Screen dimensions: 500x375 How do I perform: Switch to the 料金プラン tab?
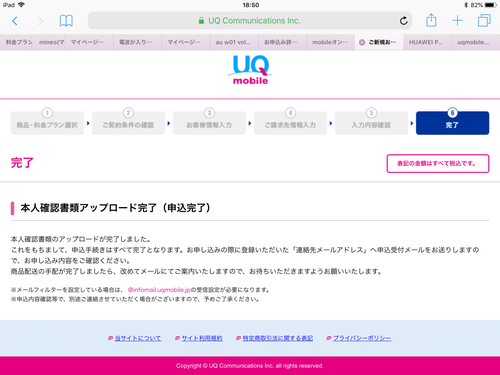point(16,42)
